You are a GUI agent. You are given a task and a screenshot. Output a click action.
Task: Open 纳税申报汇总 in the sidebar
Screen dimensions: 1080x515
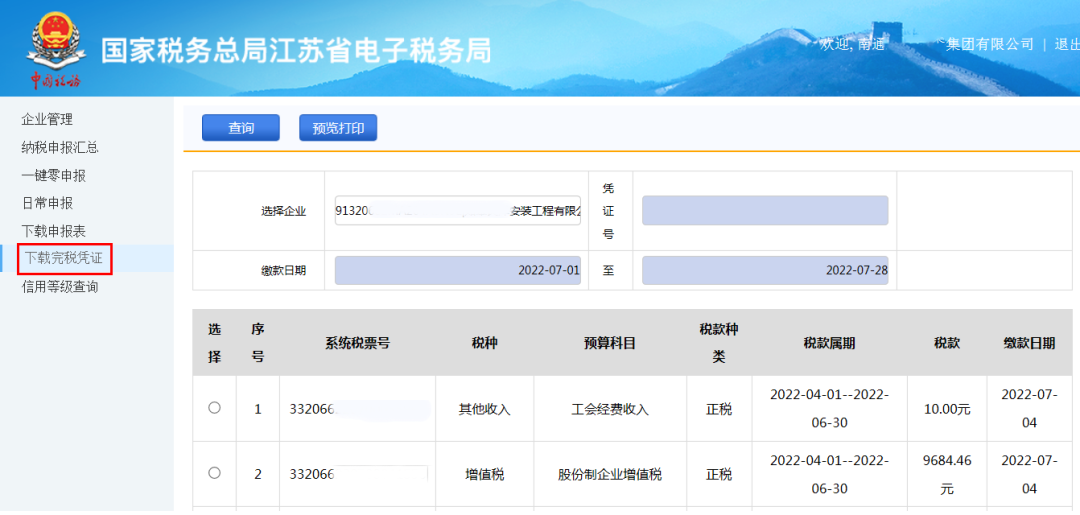tap(60, 147)
